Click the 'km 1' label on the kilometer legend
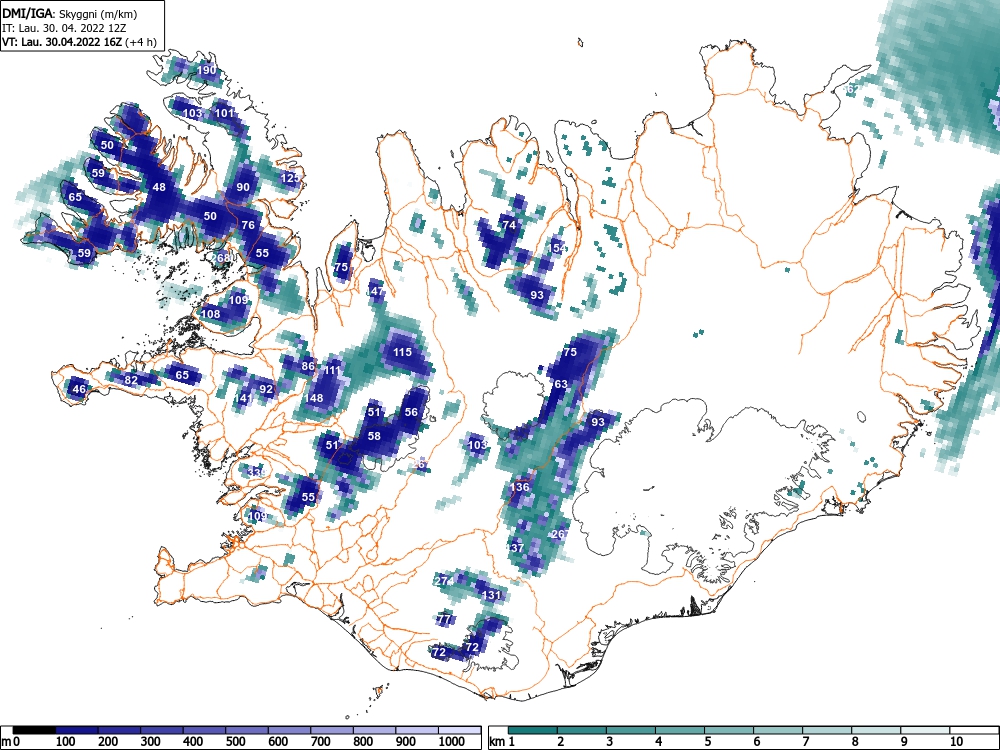The image size is (1000, 750). (502, 742)
